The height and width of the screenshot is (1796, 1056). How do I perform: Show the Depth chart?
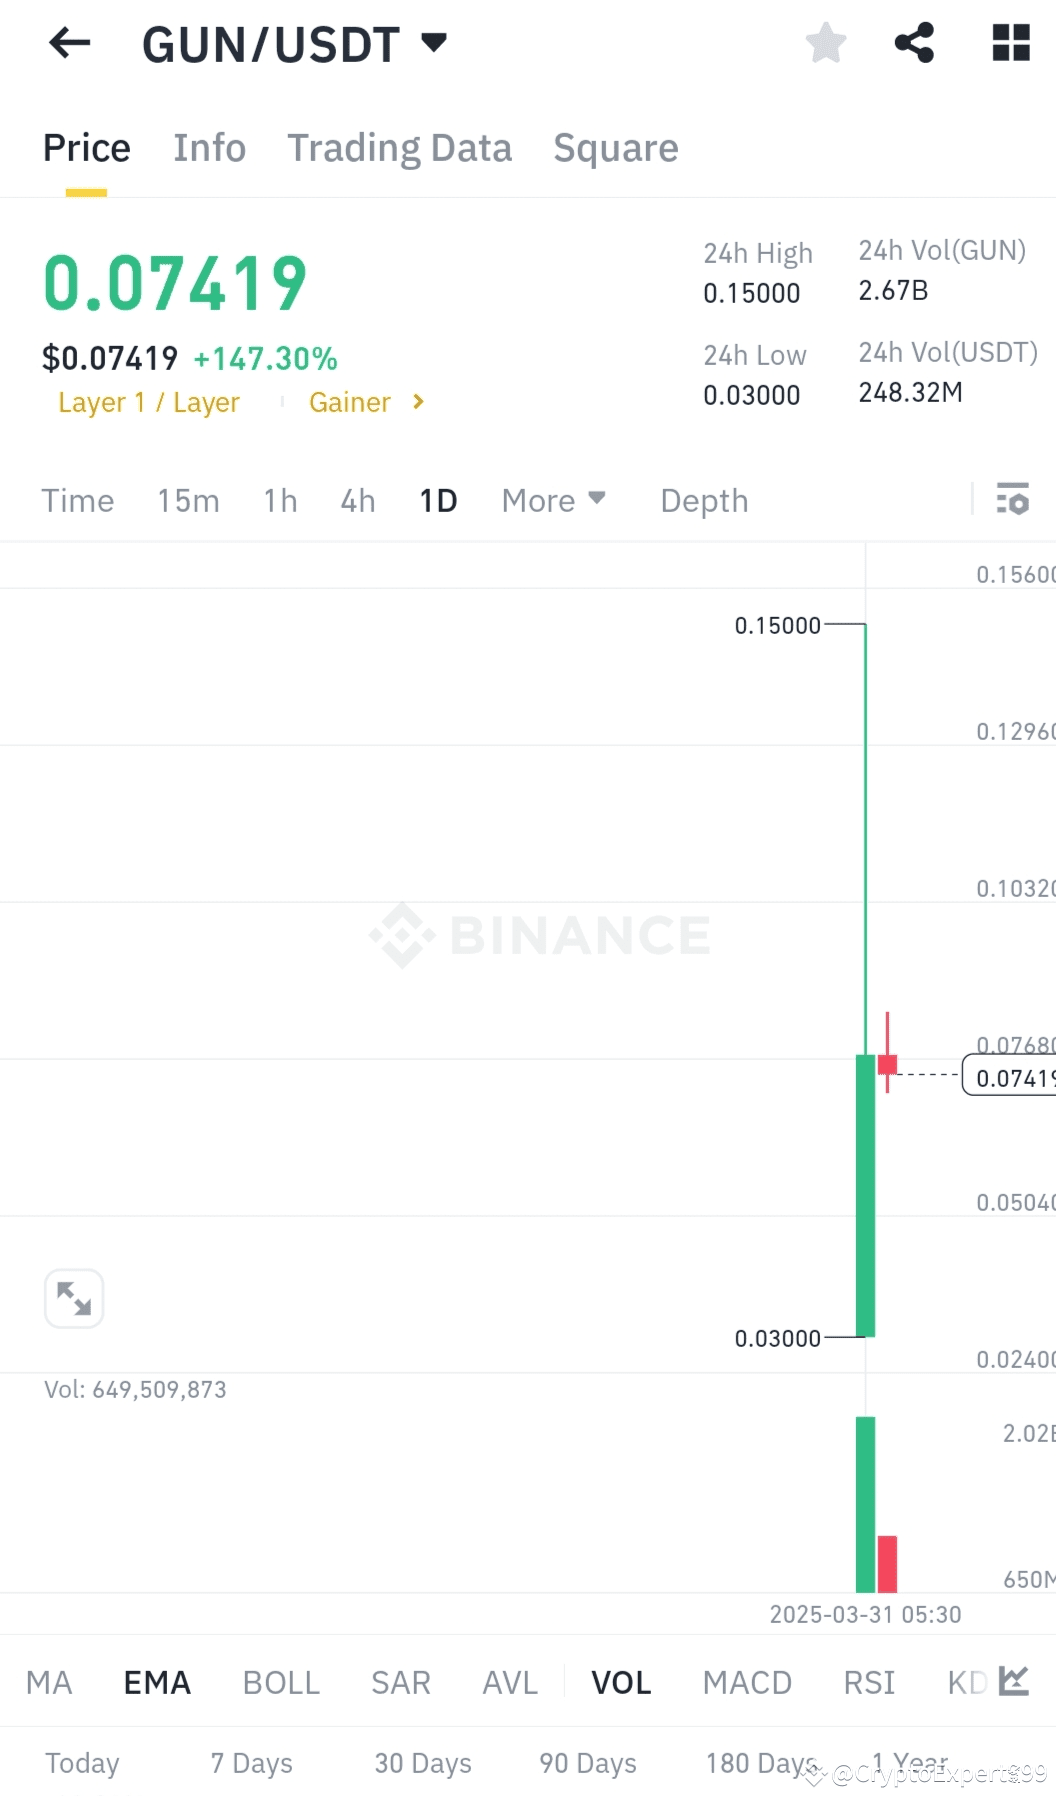point(704,500)
